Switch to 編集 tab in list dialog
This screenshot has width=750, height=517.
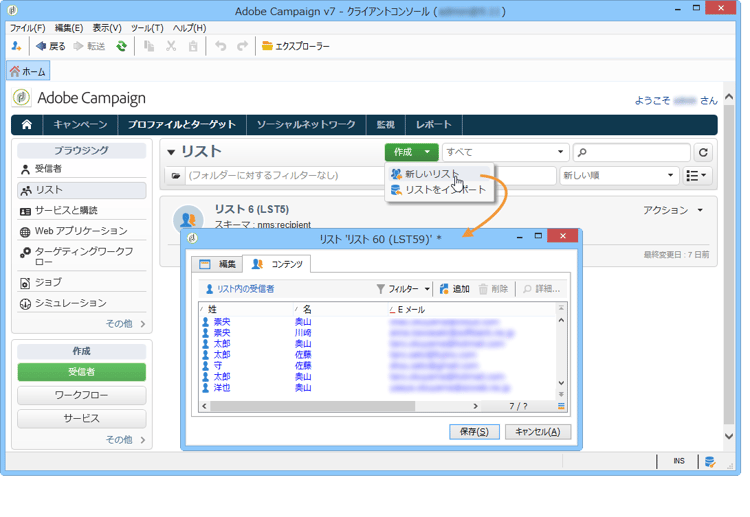[x=218, y=264]
